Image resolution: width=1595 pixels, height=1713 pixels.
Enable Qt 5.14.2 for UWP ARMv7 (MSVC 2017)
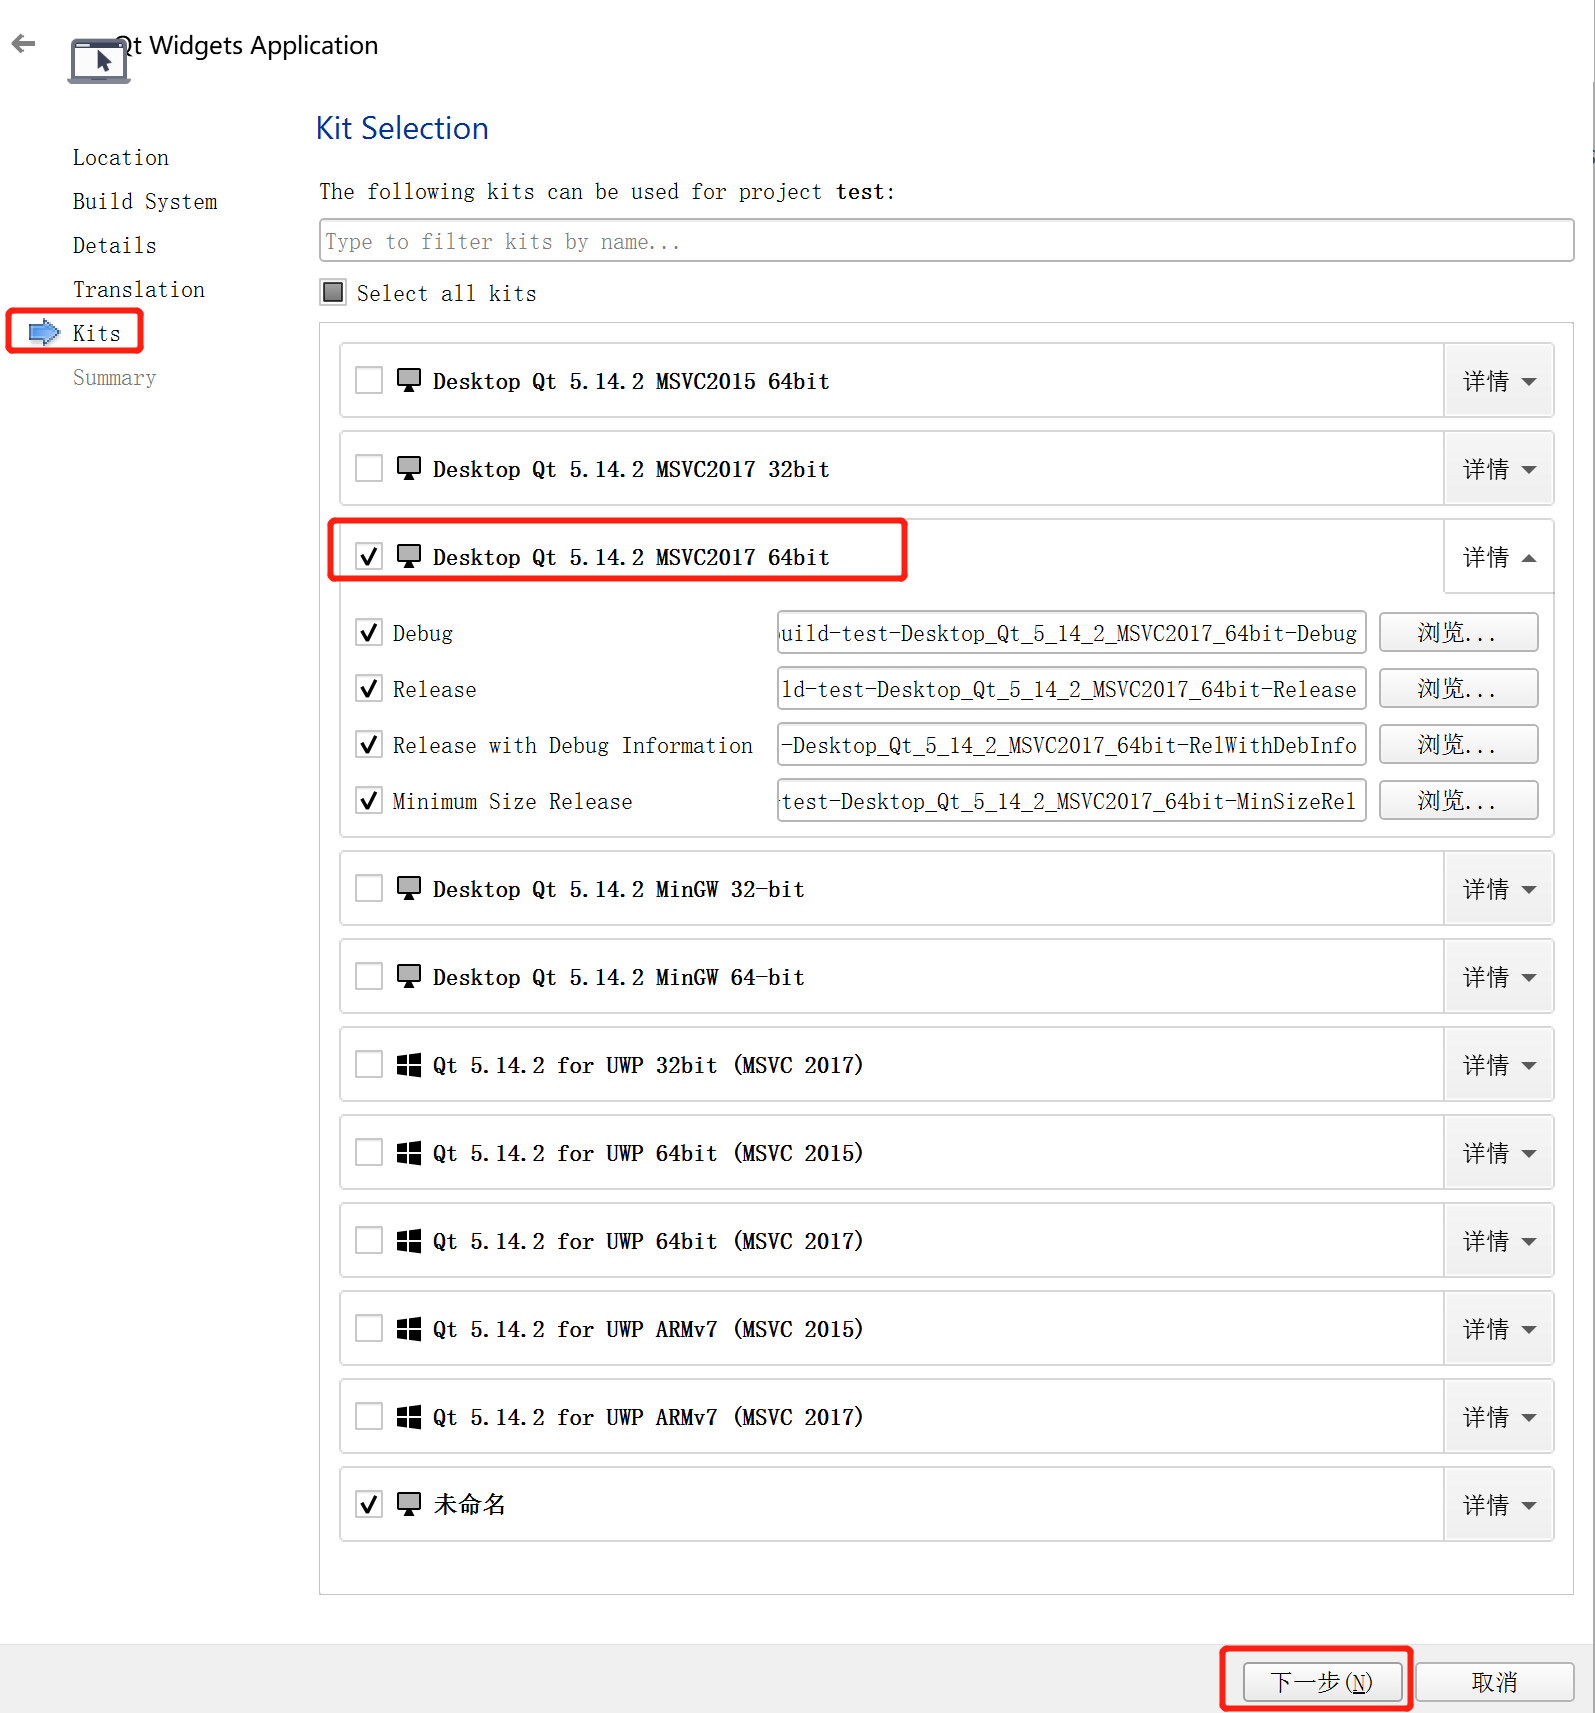pyautogui.click(x=369, y=1416)
